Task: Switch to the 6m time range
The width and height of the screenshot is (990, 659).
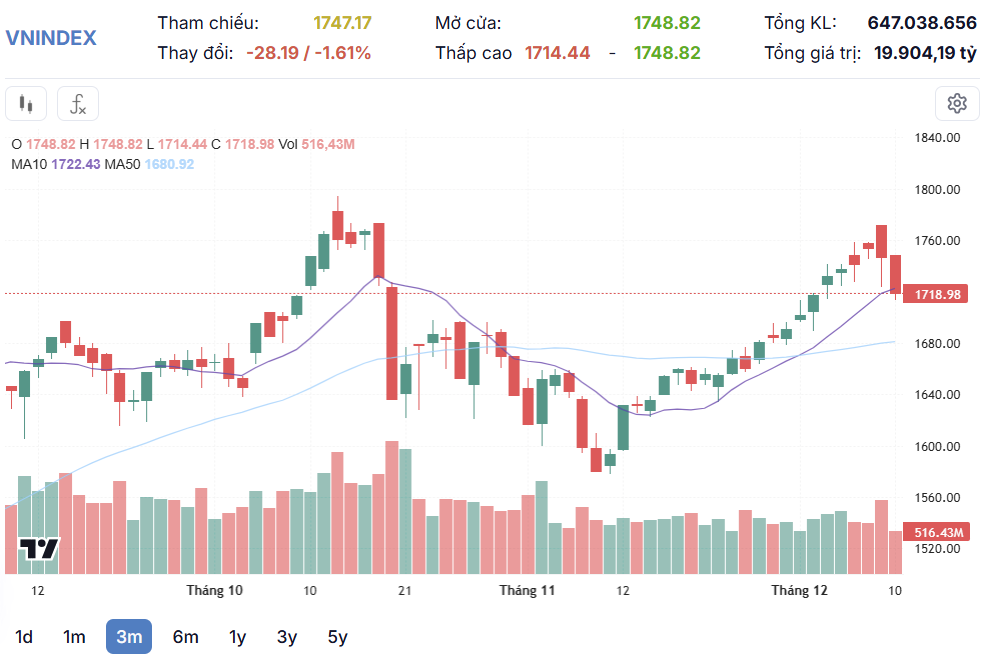Action: click(x=185, y=637)
